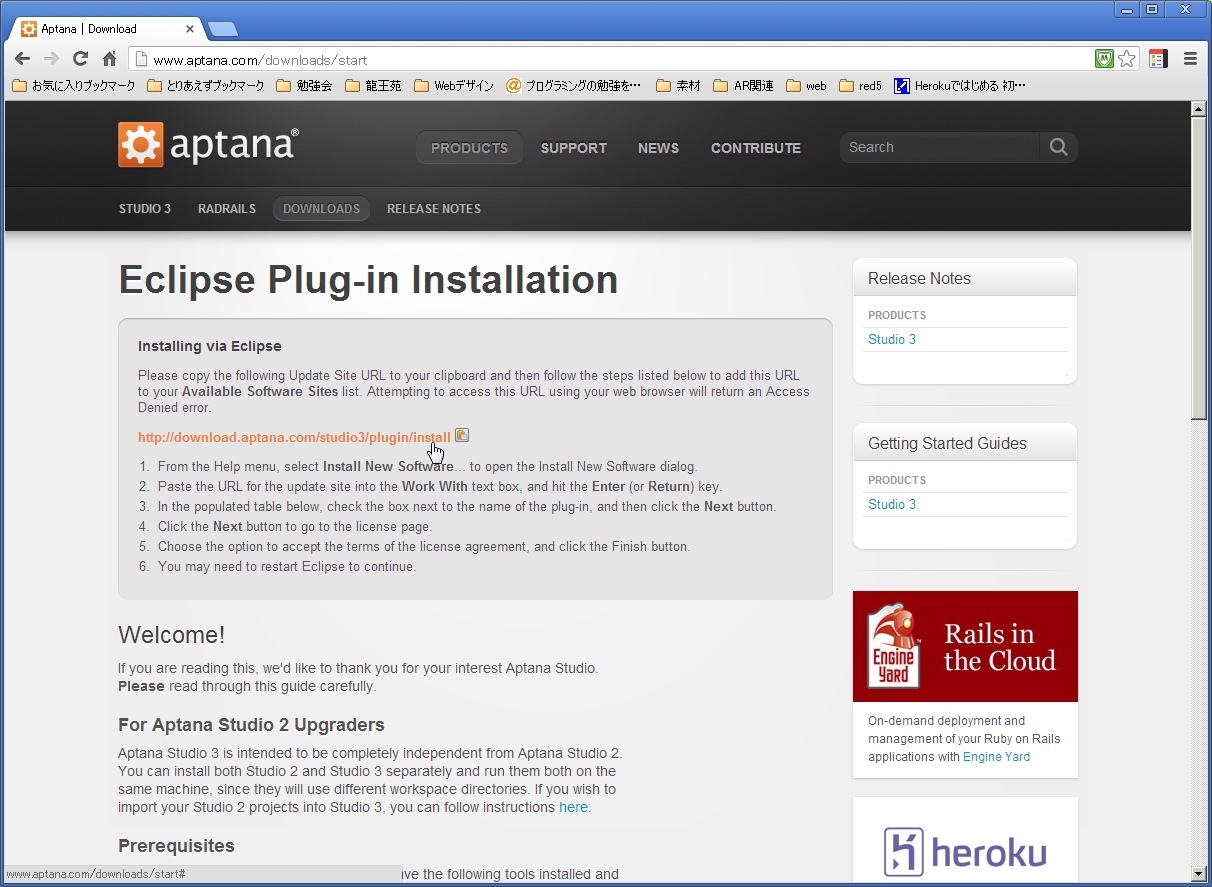Click the "Release Notes" sidebar title
Screen dimensions: 1212x887
(x=919, y=278)
